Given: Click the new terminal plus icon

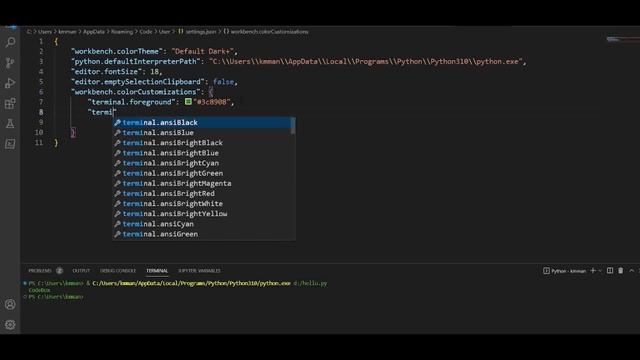Looking at the screenshot, I should [x=593, y=271].
